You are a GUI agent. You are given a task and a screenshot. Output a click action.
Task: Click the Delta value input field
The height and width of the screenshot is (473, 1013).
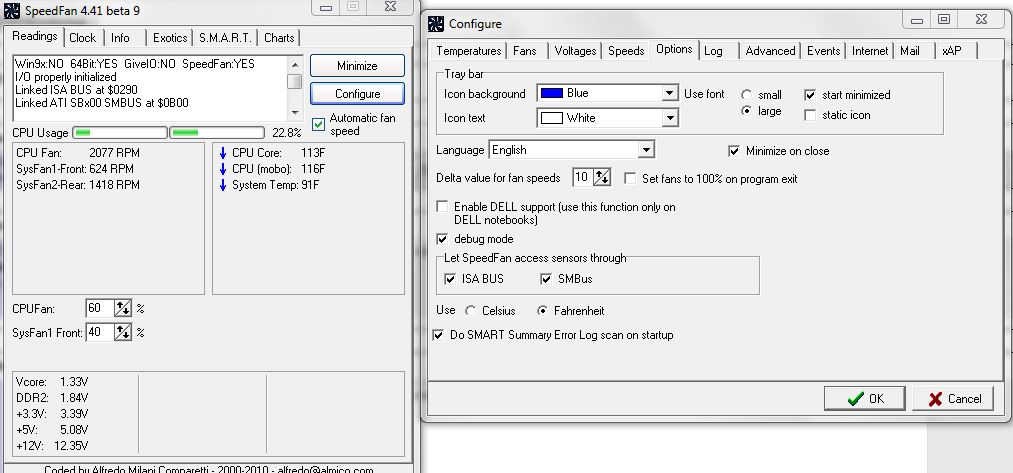click(x=583, y=177)
